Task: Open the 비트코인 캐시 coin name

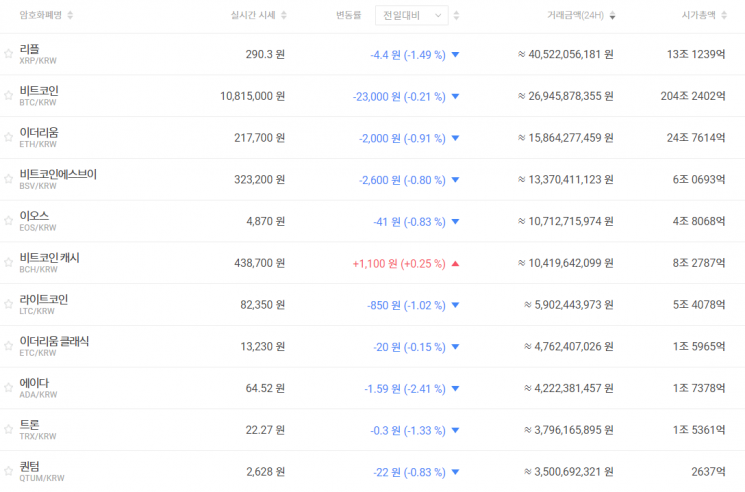Action: [x=49, y=258]
